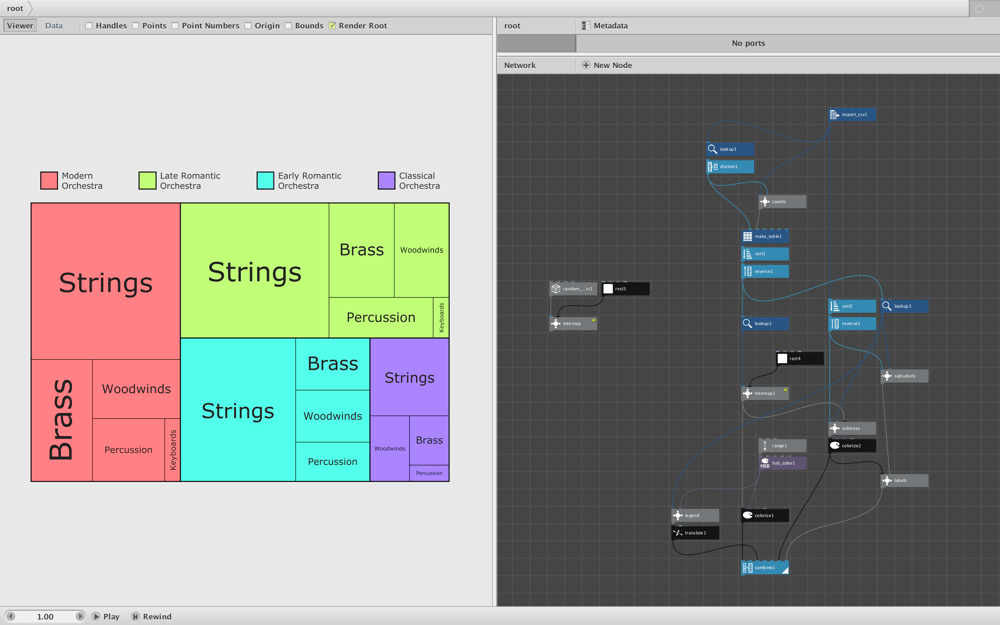
Task: Select the range1 node
Action: [783, 446]
